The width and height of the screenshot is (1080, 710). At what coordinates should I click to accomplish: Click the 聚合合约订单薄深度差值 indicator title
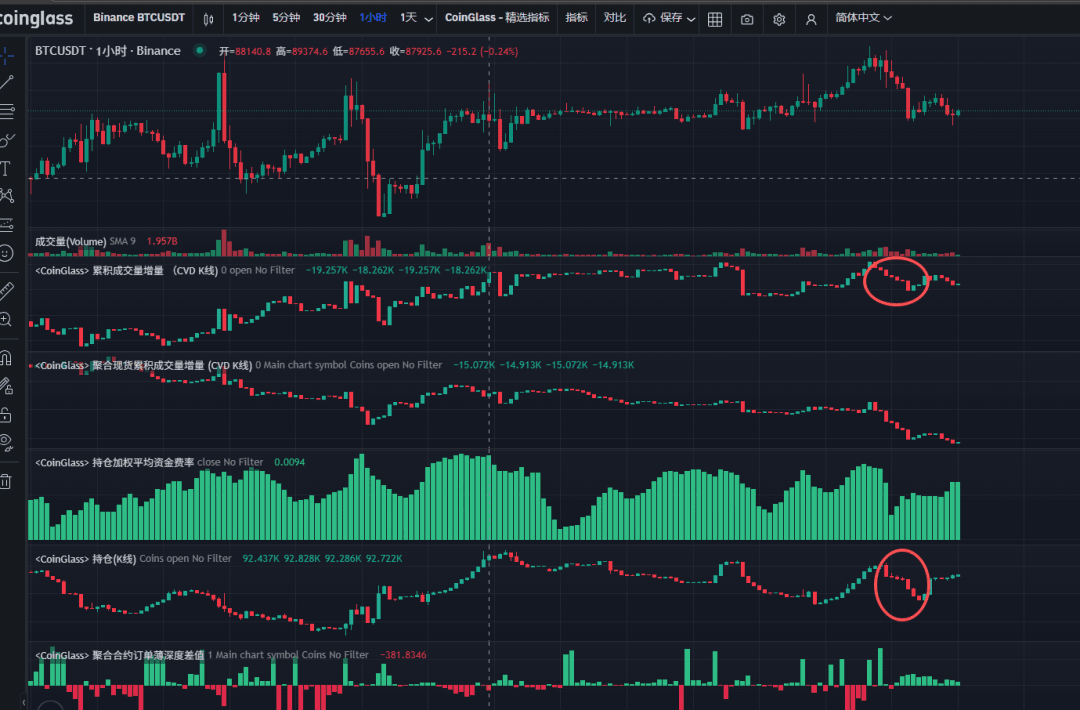119,655
